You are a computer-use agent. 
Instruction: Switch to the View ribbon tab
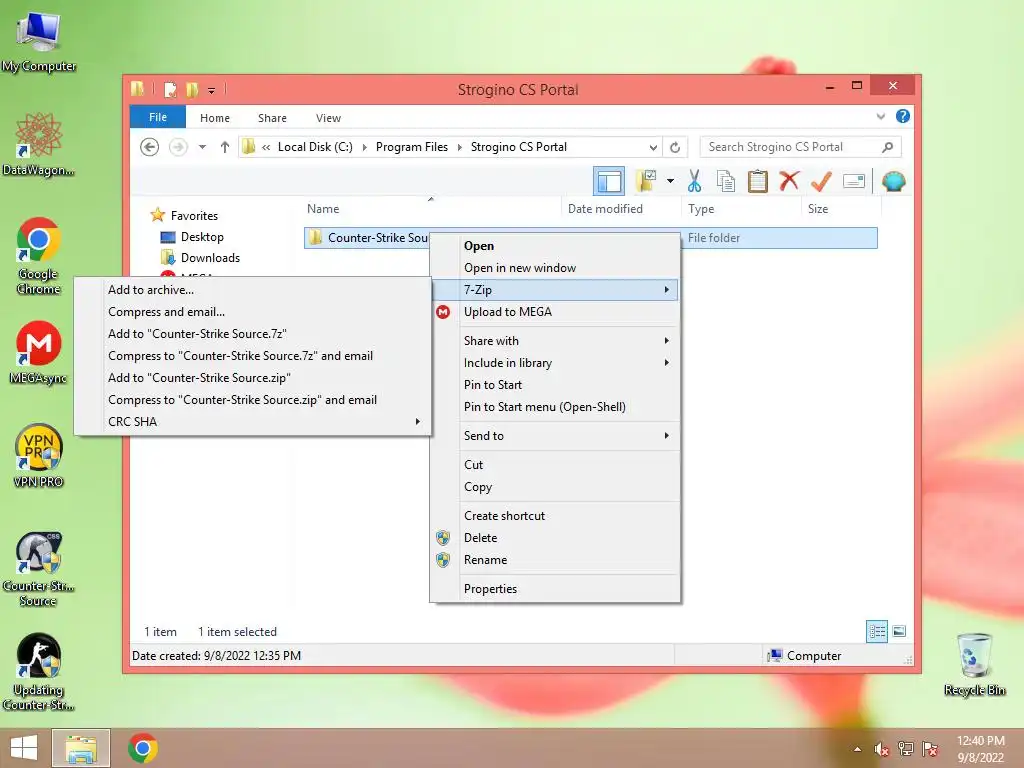328,118
